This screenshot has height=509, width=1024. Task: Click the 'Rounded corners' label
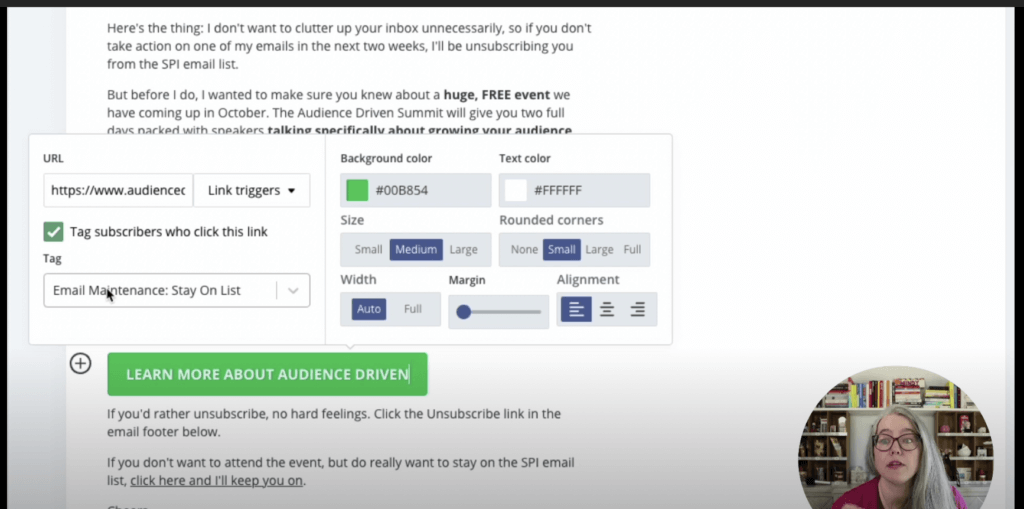(x=551, y=220)
